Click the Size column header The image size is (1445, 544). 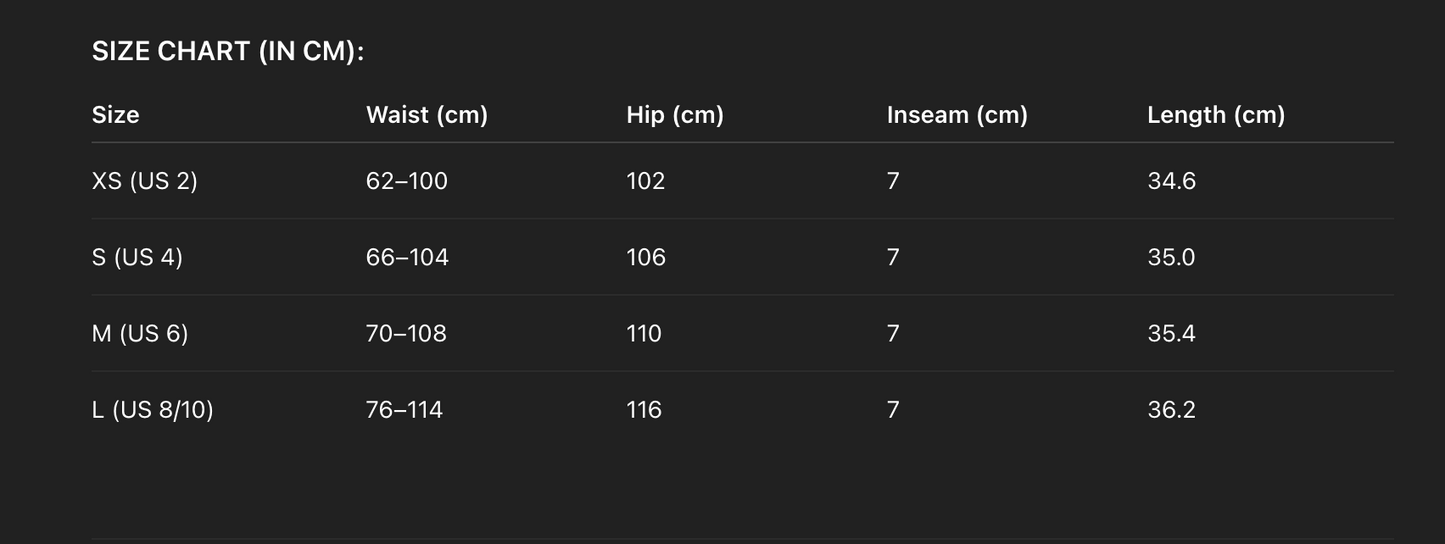(x=115, y=115)
